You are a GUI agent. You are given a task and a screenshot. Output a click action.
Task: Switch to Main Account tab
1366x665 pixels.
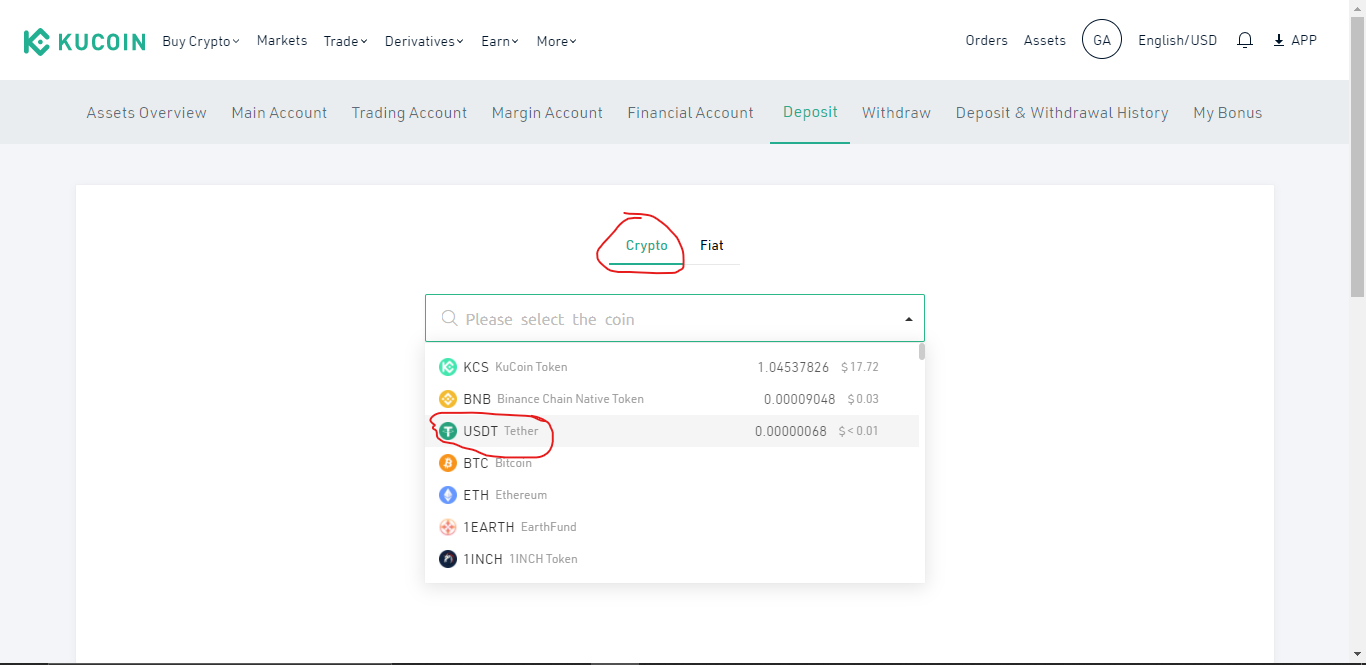279,113
